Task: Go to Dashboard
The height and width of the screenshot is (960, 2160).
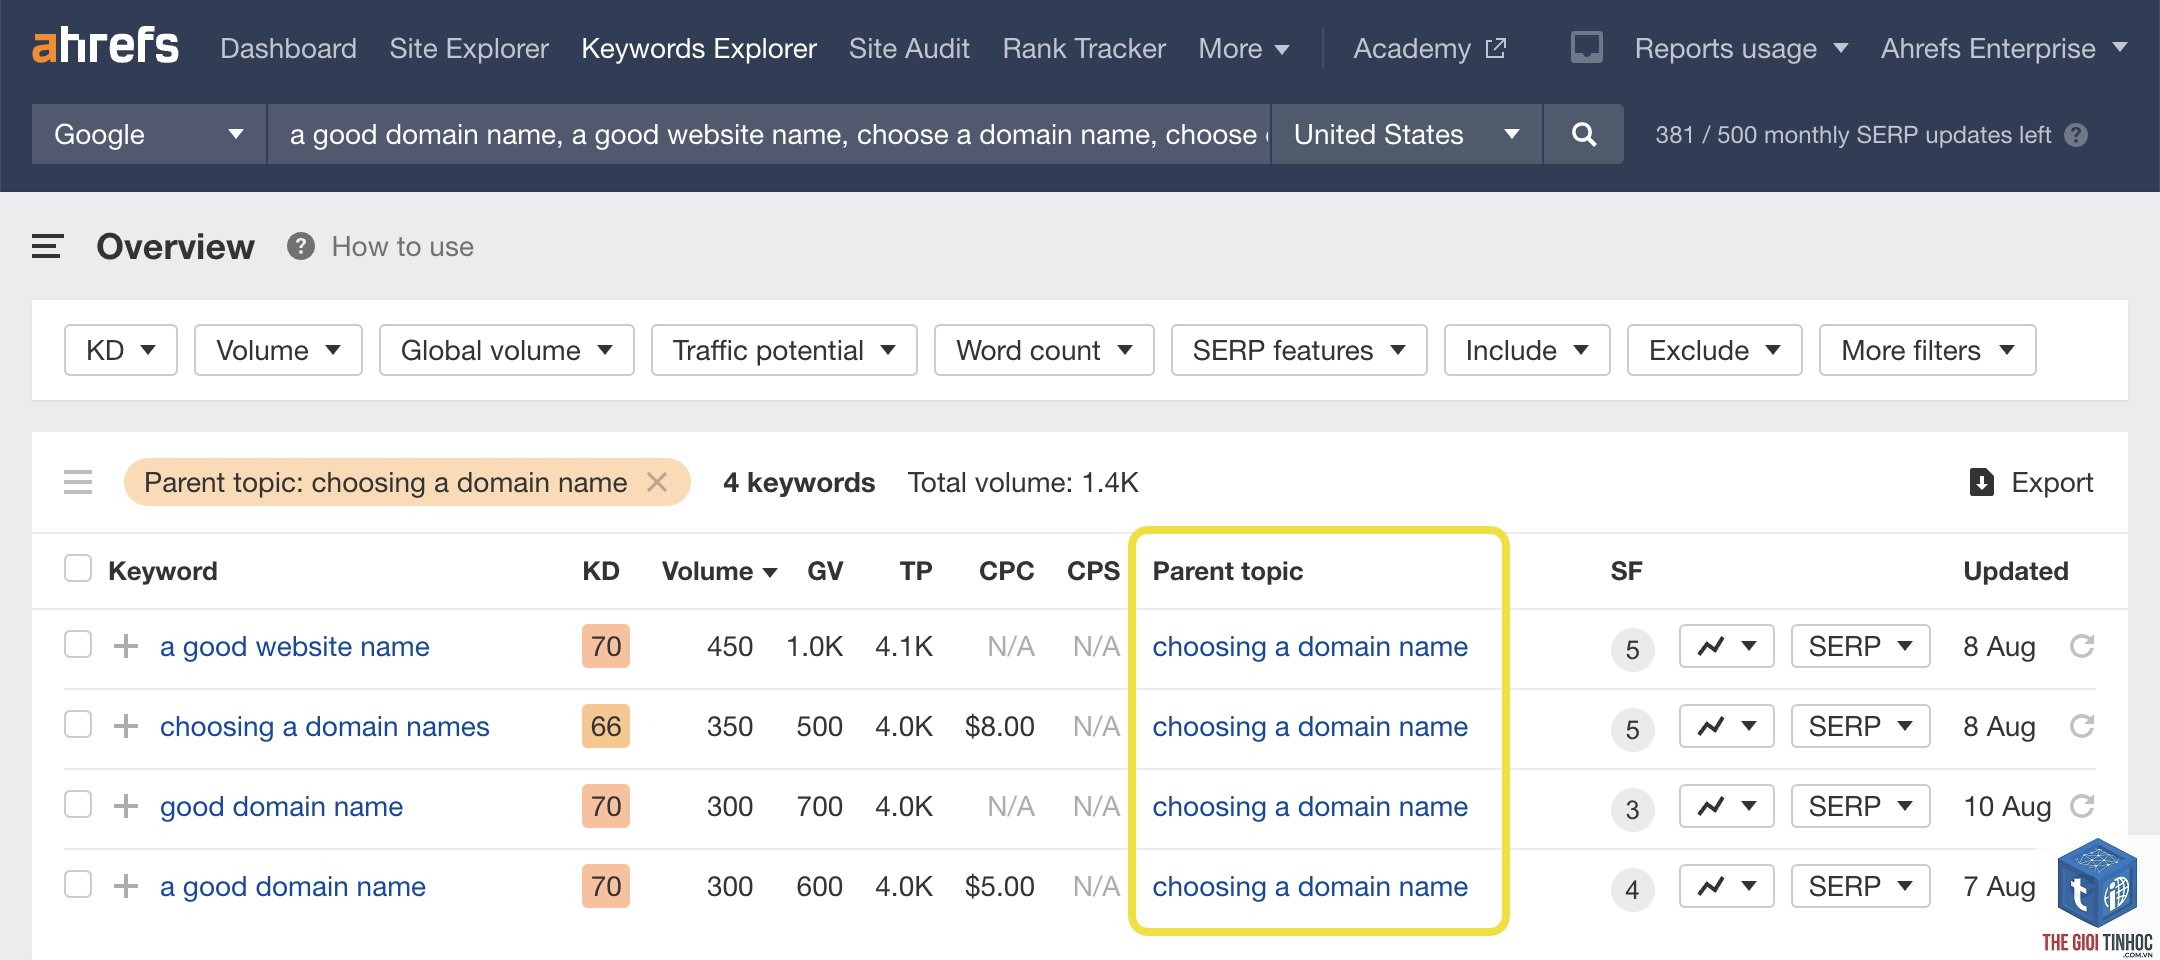Action: (288, 48)
